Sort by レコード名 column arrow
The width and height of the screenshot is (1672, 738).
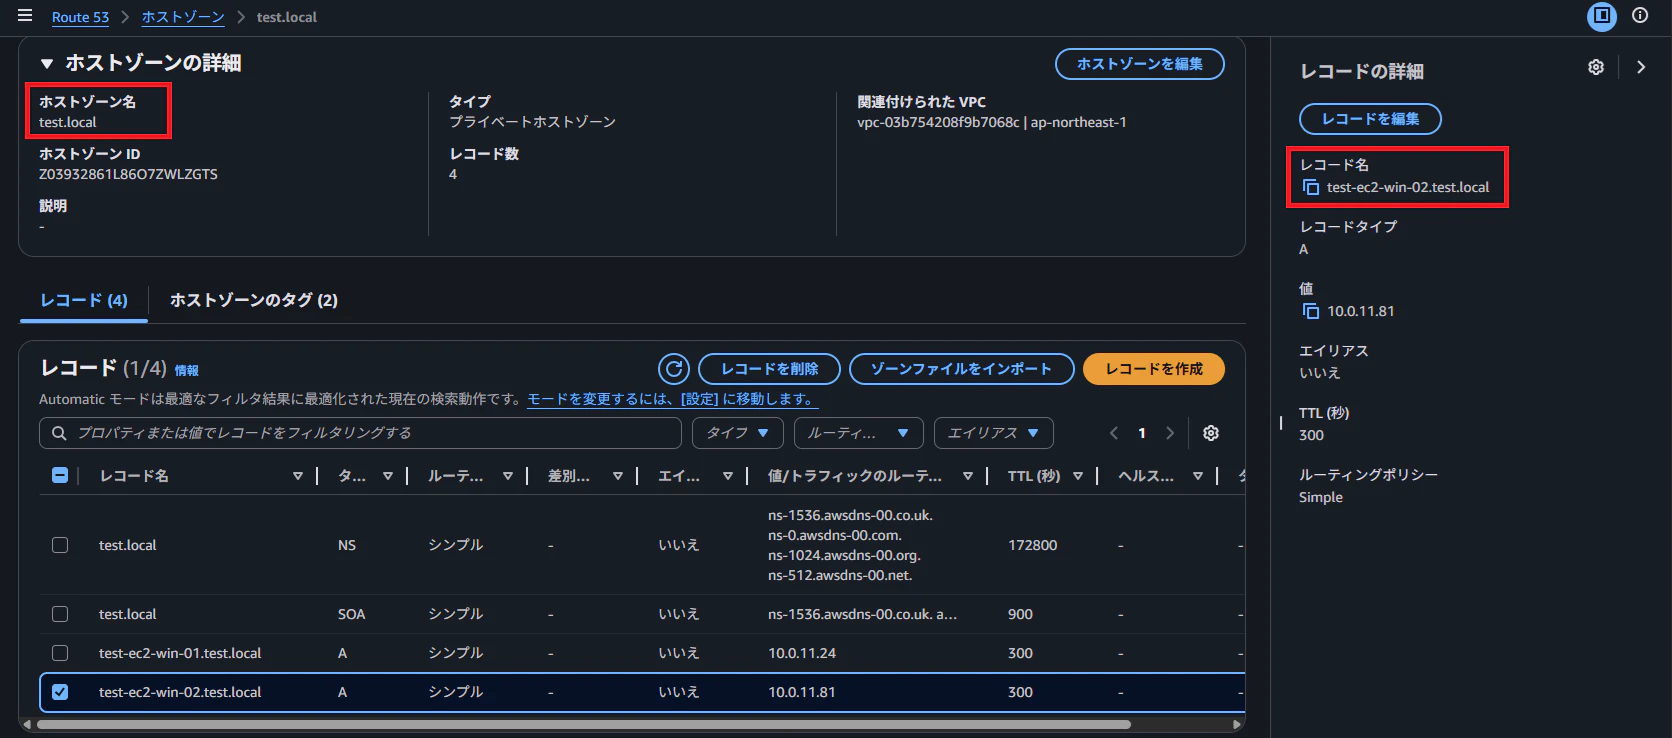298,476
